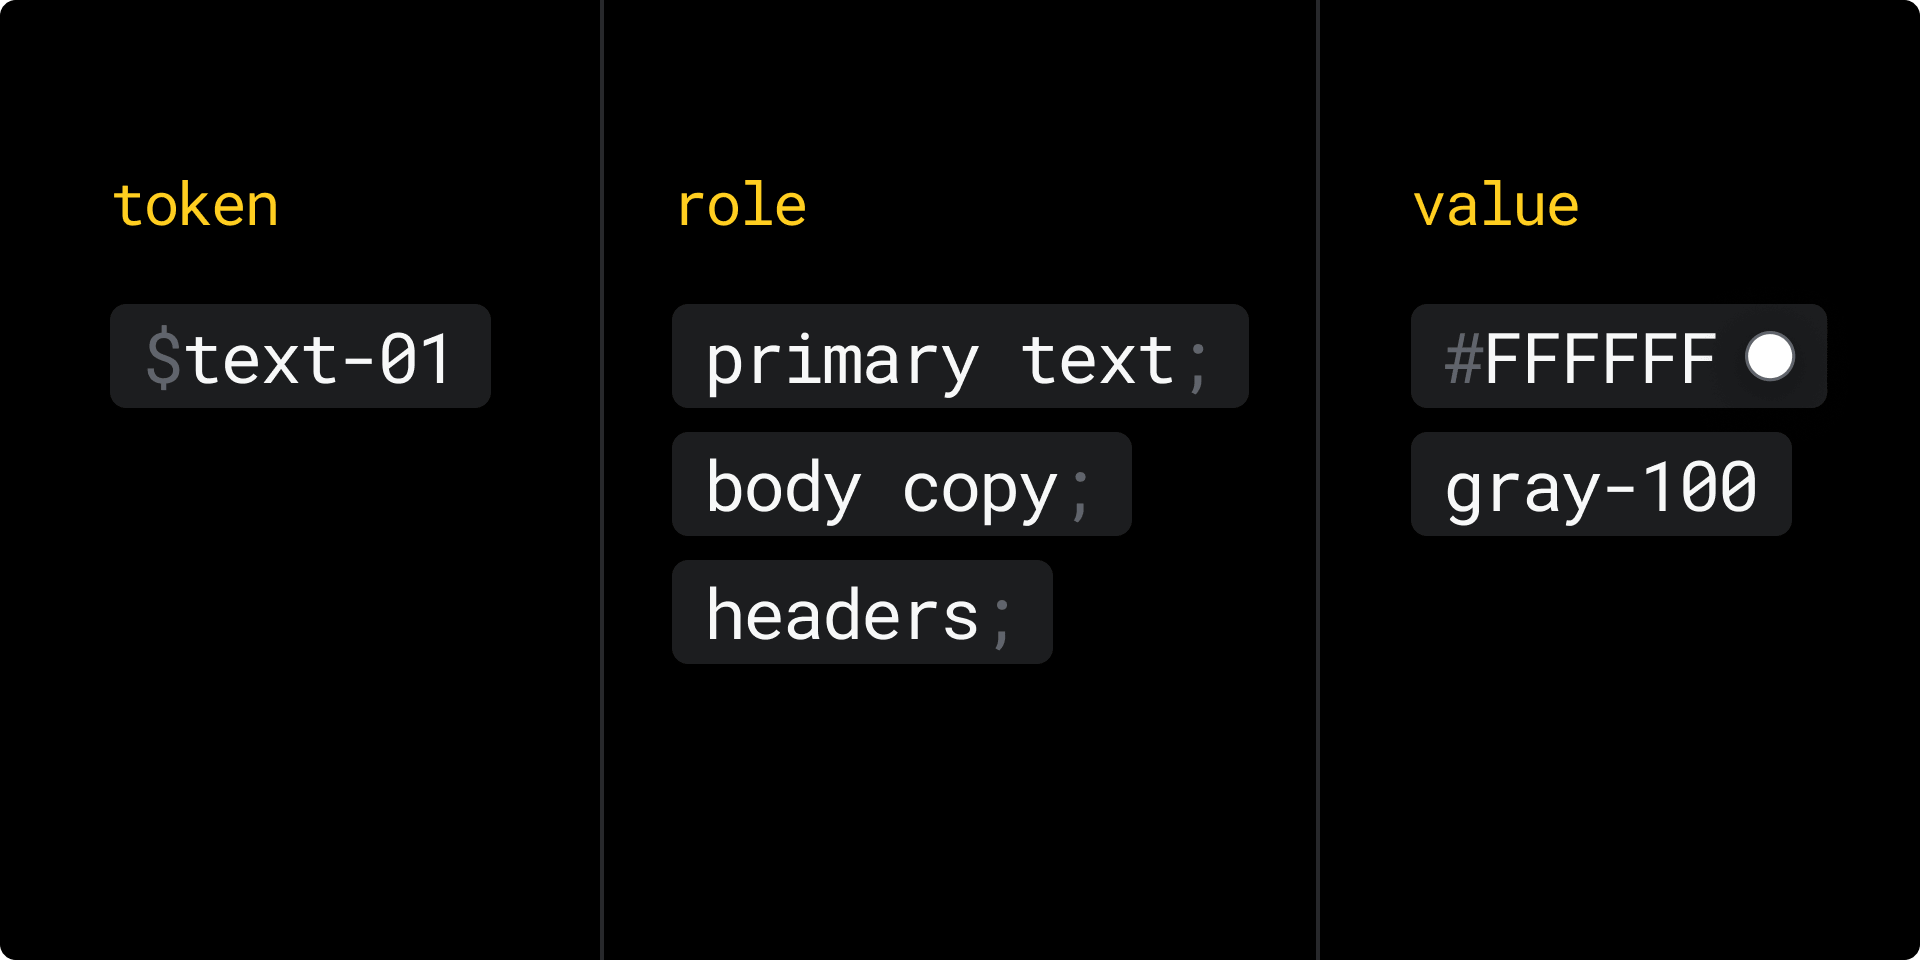This screenshot has width=1920, height=960.
Task: Click the "primary text;" role chip
Action: 959,357
